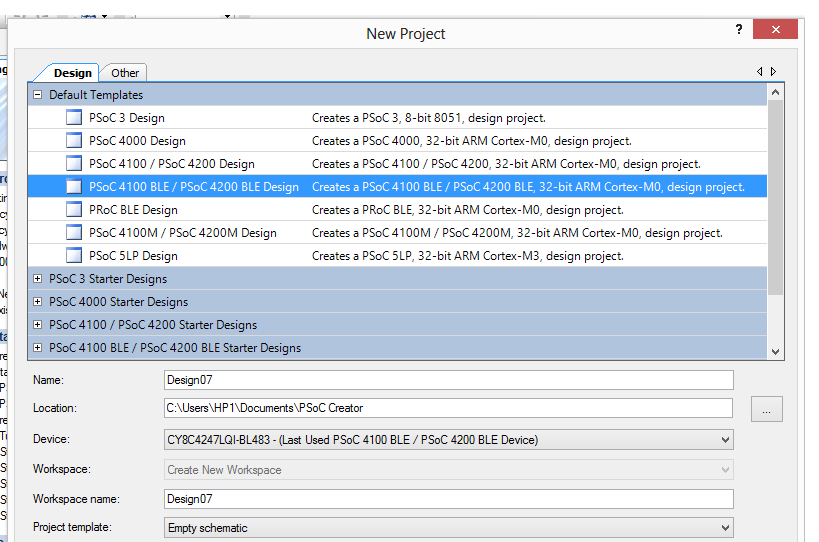Click the help question mark icon
This screenshot has width=819, height=542.
[739, 30]
